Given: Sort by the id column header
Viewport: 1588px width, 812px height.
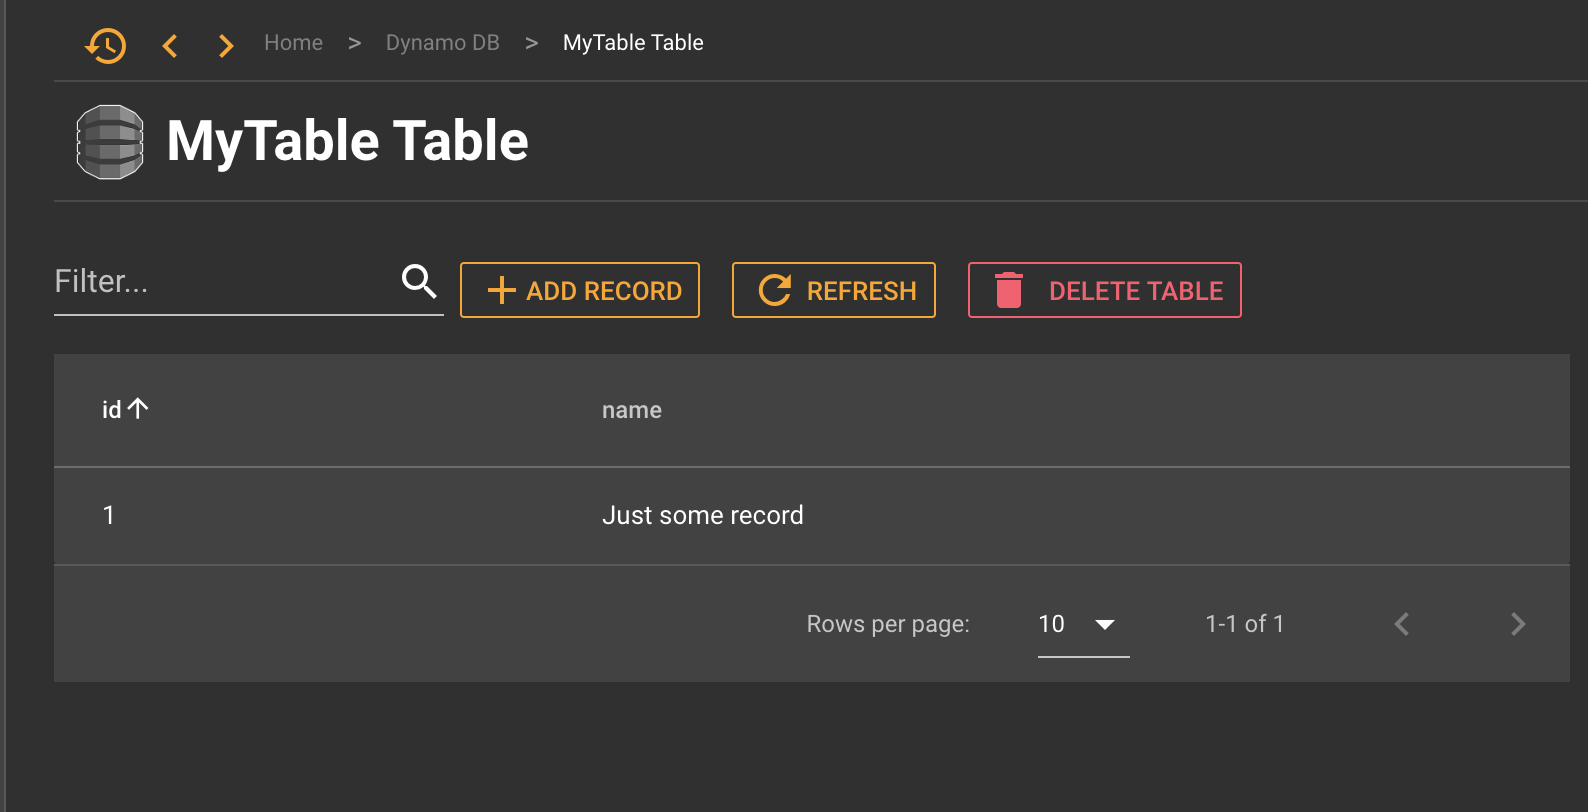Looking at the screenshot, I should point(111,410).
